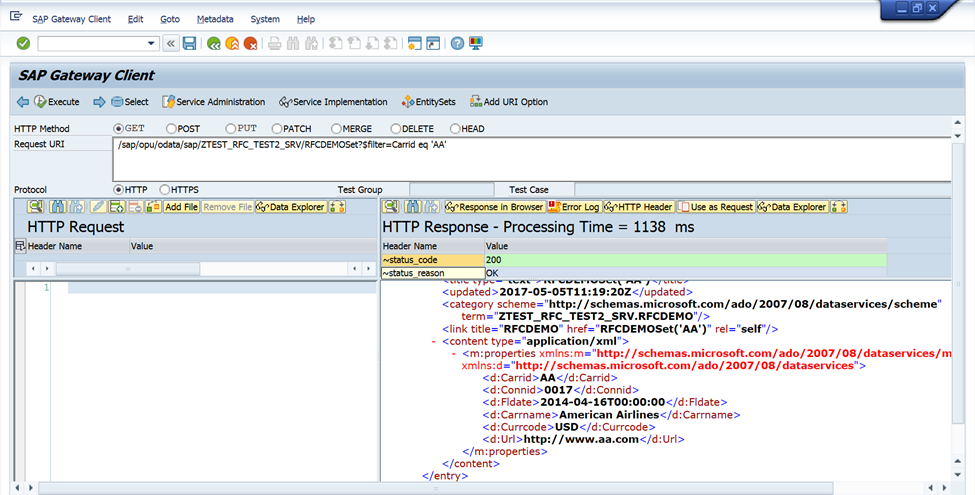Select the HTTP protocol radio button
This screenshot has width=975, height=495.
tap(118, 190)
